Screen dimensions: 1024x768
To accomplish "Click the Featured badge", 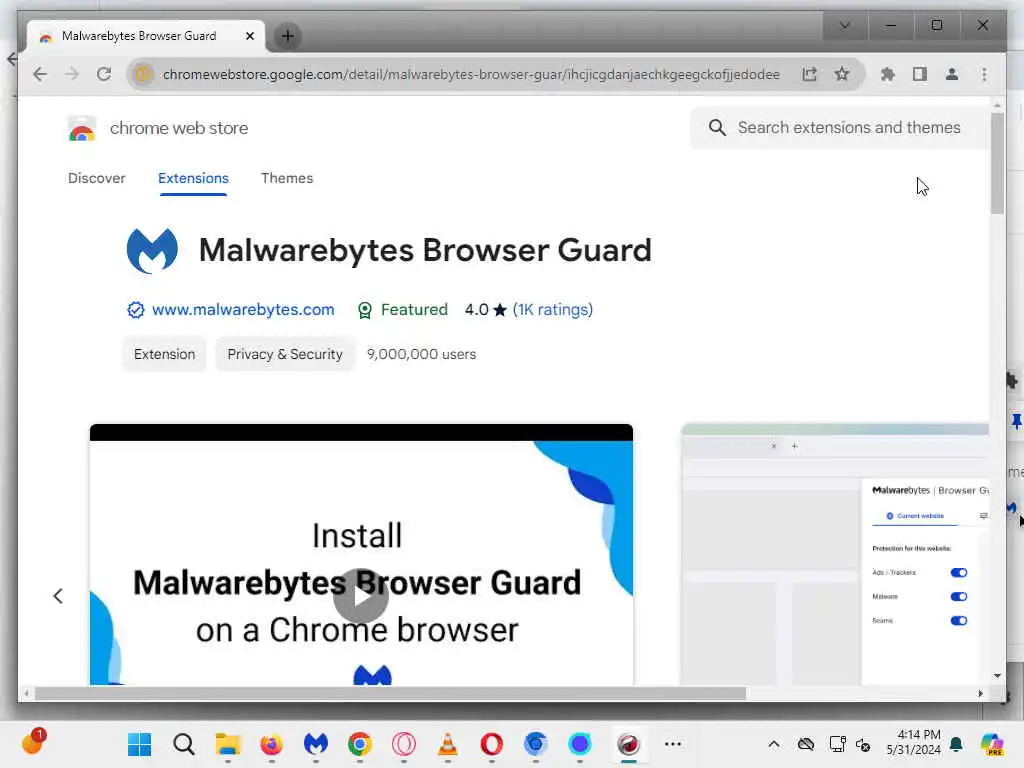I will [x=403, y=310].
